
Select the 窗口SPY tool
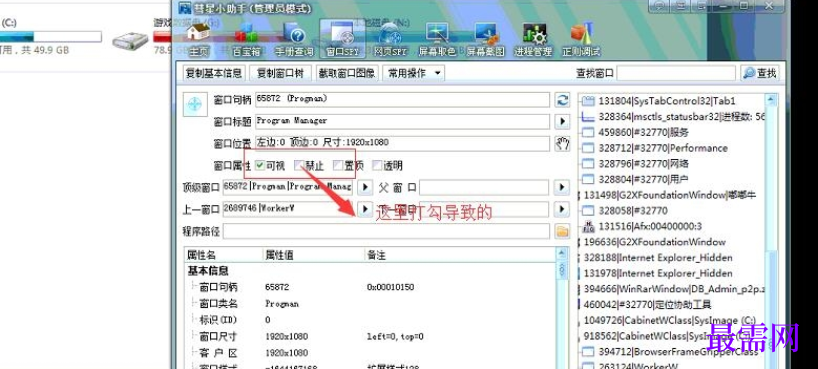click(x=342, y=39)
